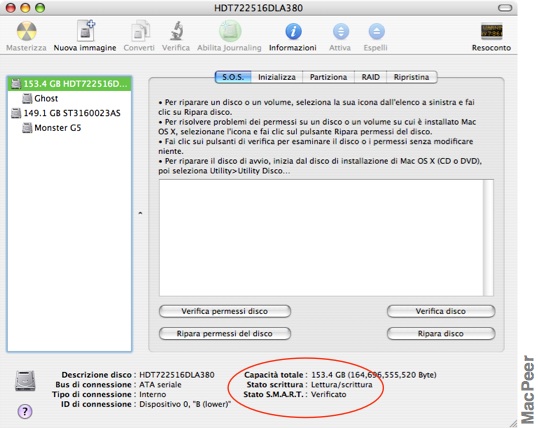Select the RAID tab

[x=370, y=77]
